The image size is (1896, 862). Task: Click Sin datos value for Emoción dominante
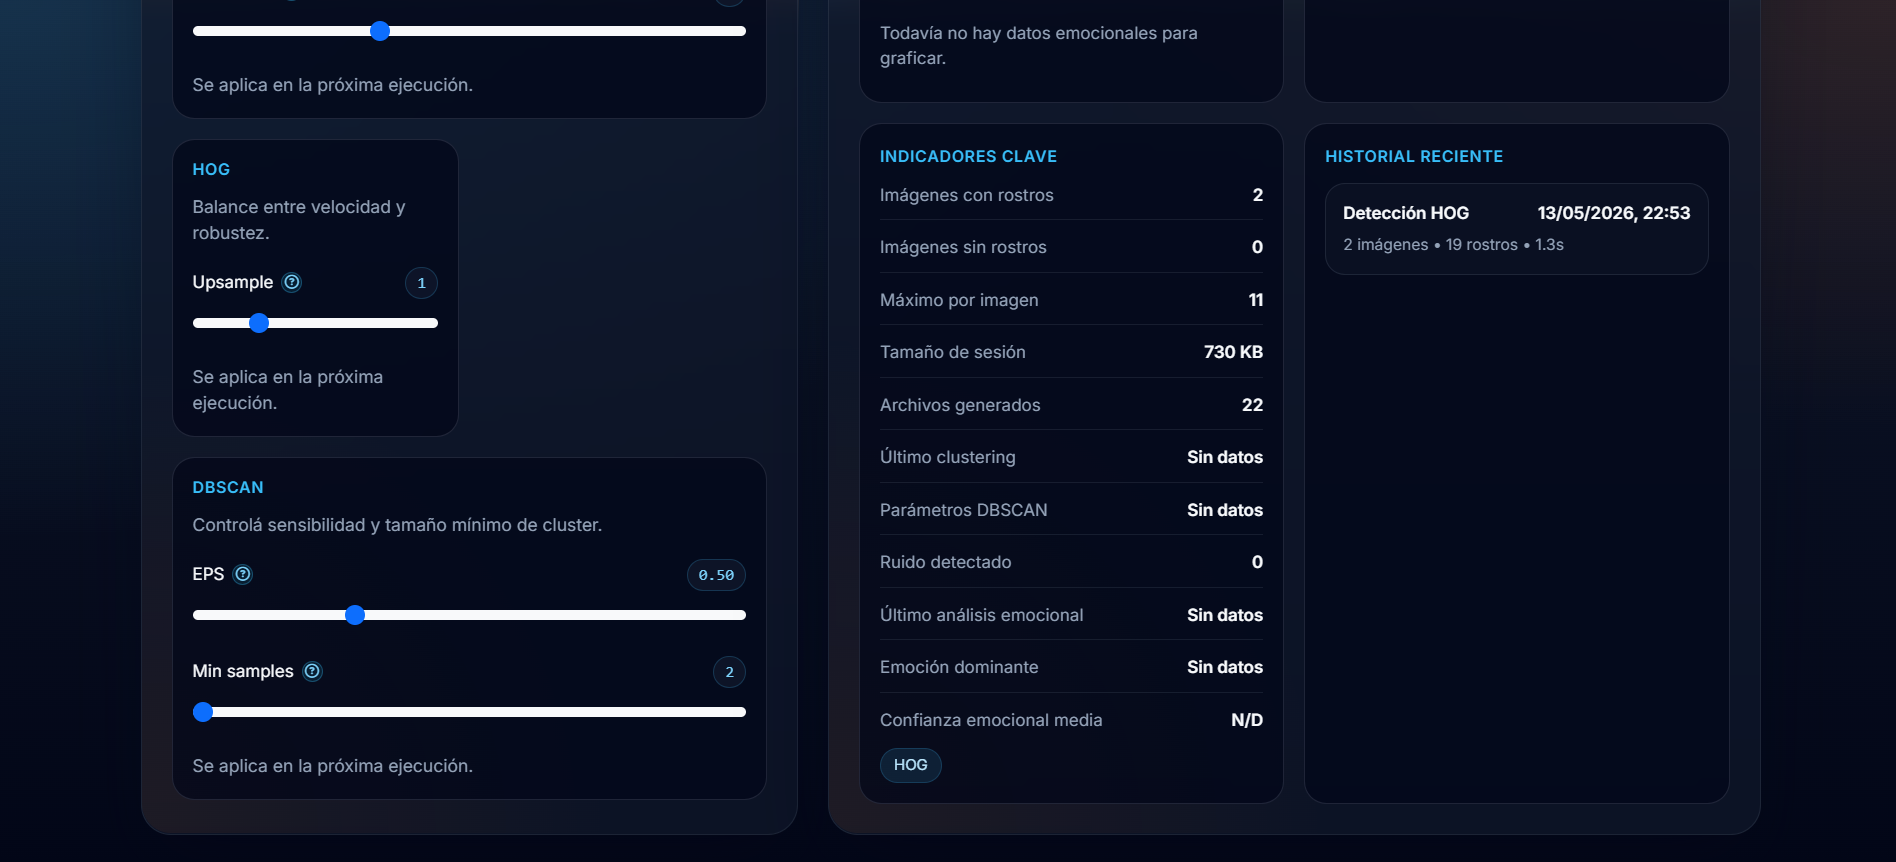coord(1225,667)
